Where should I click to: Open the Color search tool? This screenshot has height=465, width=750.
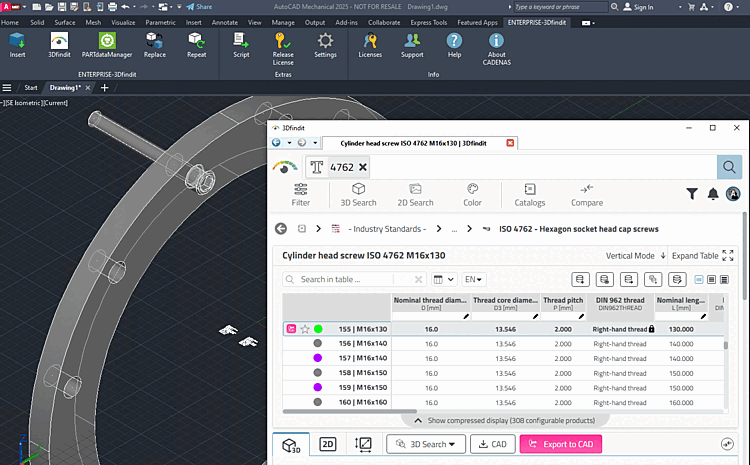(x=472, y=195)
